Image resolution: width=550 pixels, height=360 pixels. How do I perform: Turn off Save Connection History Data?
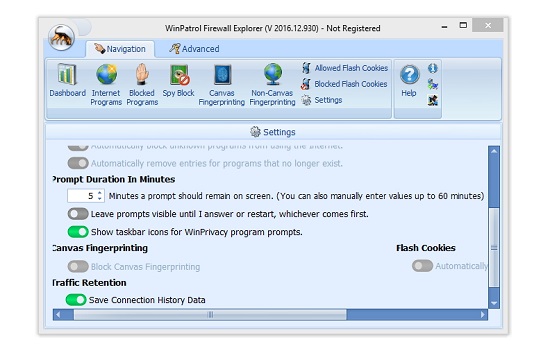pos(76,300)
